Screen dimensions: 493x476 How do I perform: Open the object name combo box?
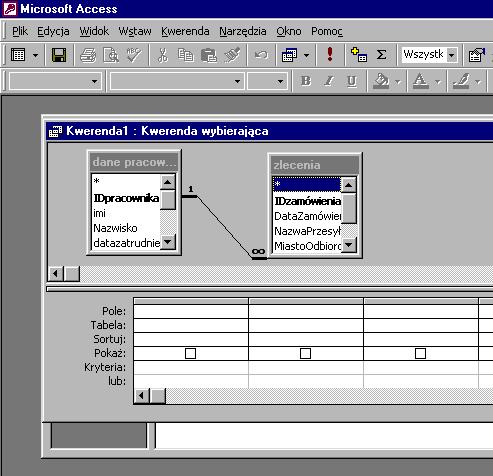[x=55, y=81]
